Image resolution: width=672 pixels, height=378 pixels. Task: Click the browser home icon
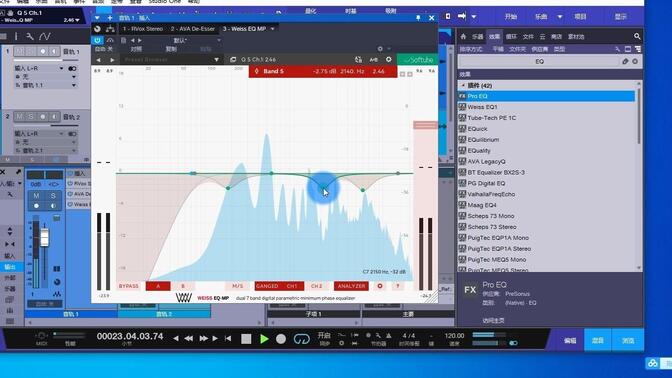pos(463,36)
